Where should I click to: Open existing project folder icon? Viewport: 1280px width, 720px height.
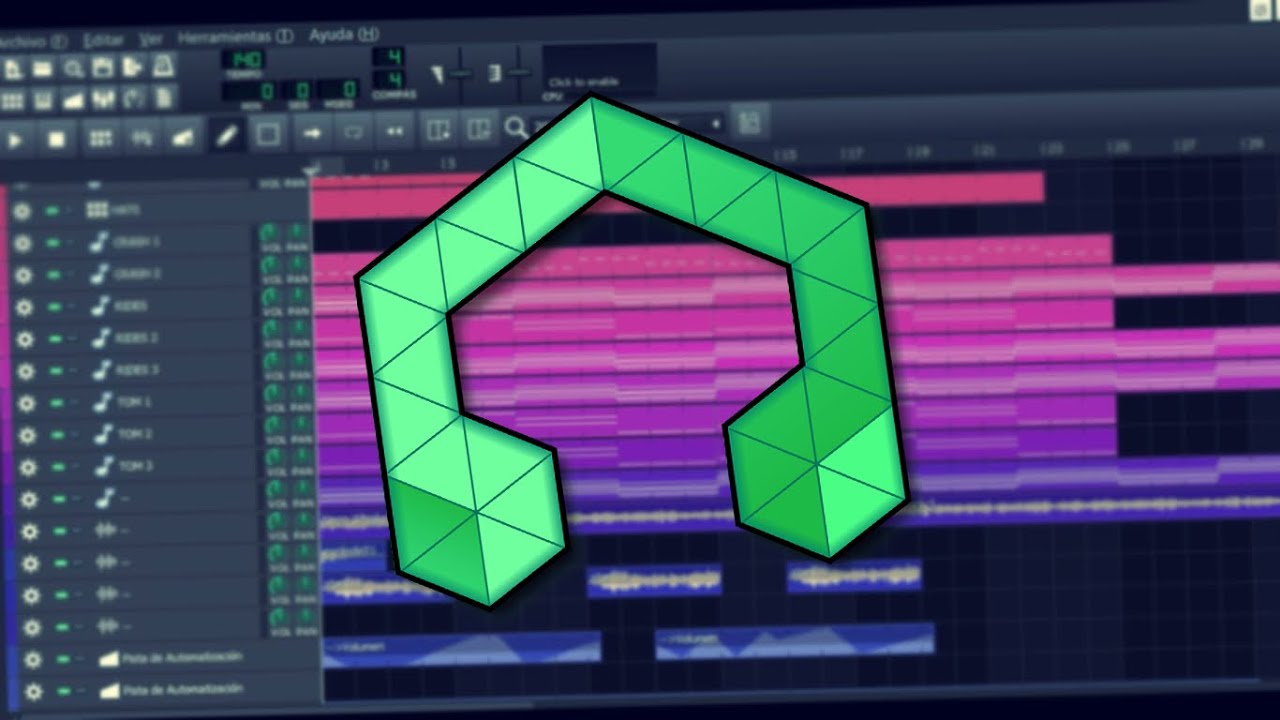coord(43,68)
